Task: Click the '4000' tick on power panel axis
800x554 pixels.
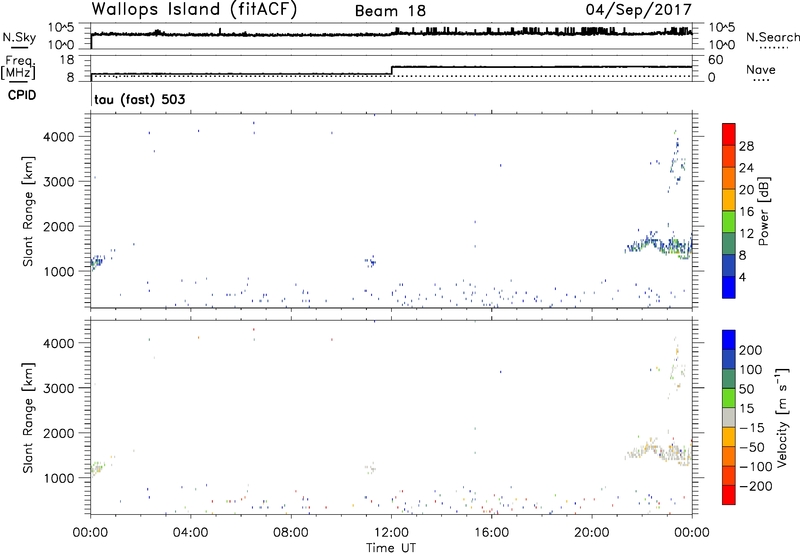Action: click(59, 137)
